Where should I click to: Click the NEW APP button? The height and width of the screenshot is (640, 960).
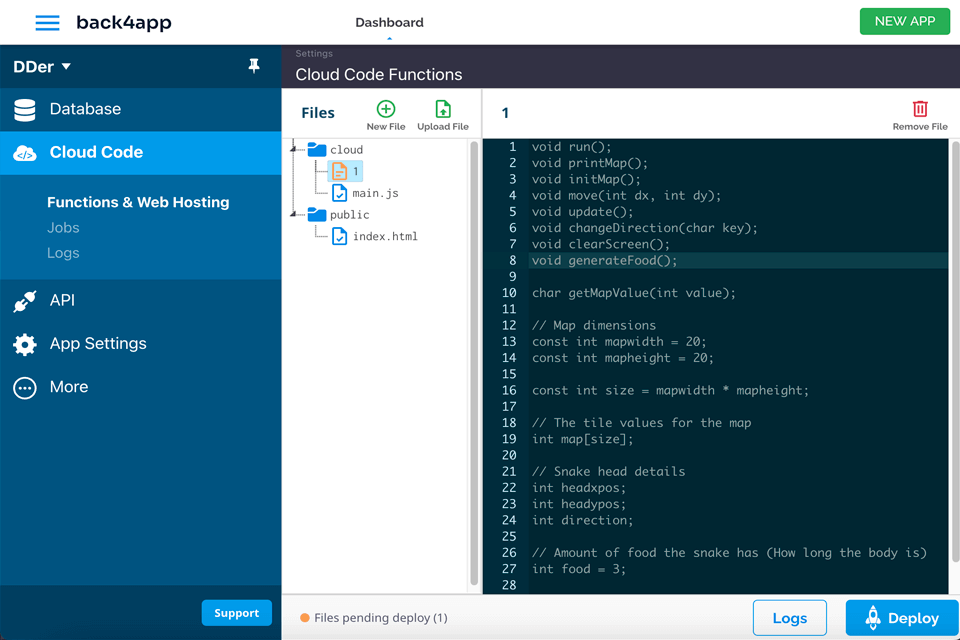click(904, 21)
